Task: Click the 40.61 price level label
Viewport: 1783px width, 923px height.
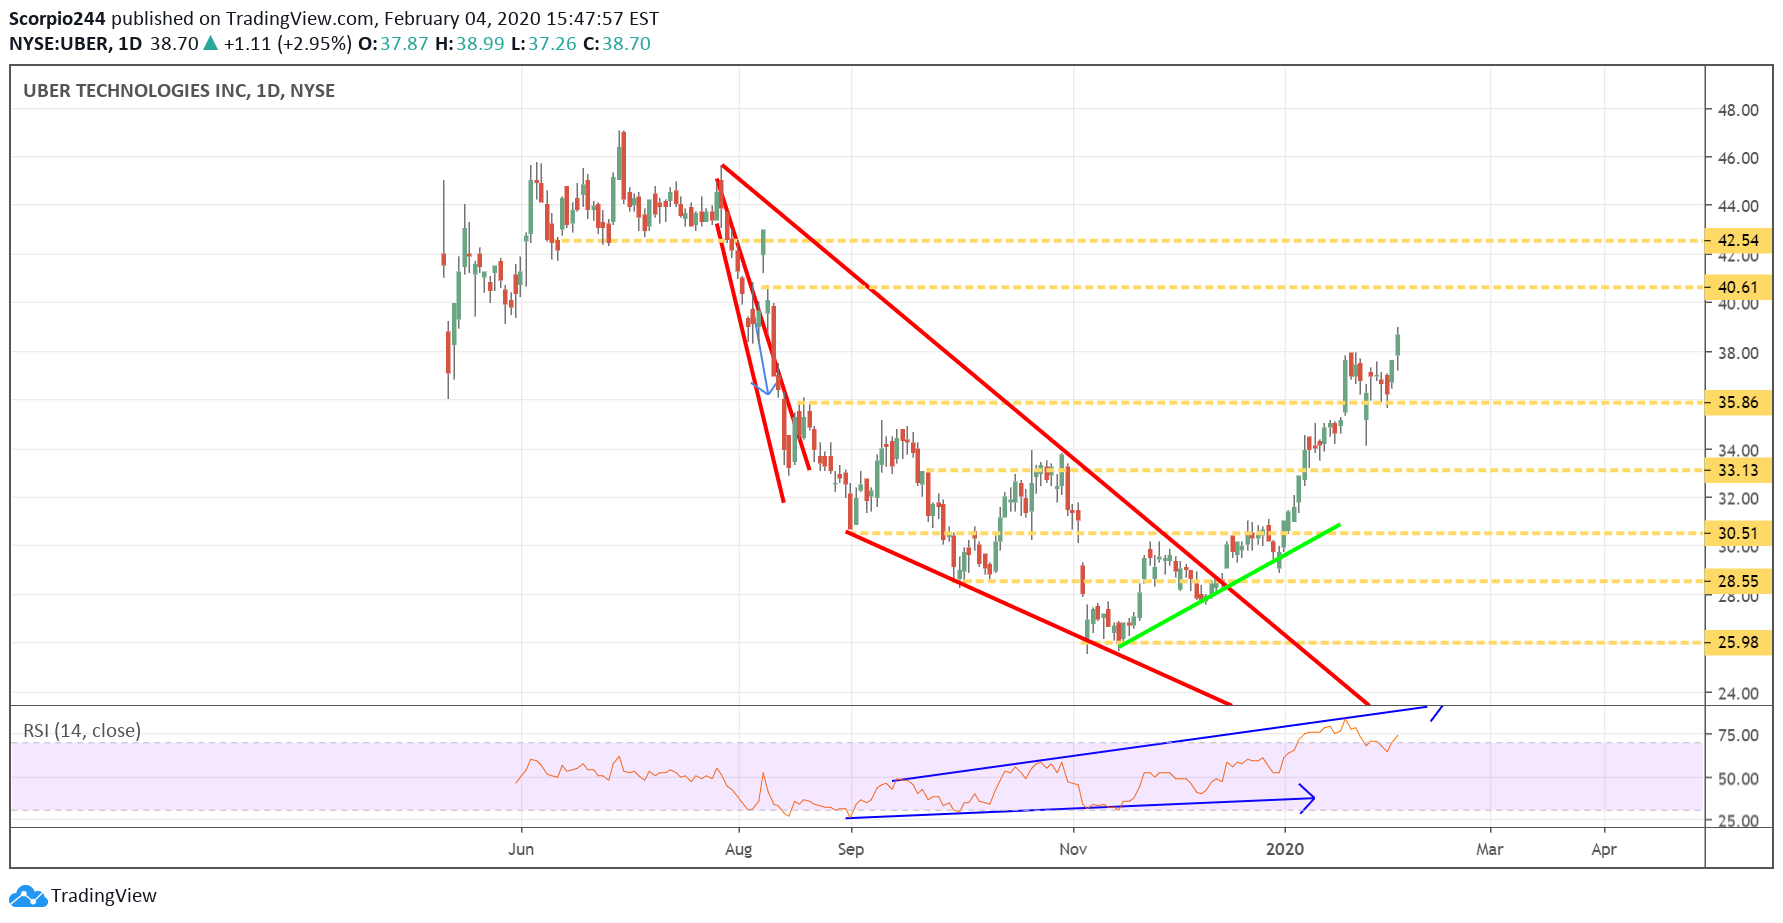Action: click(x=1738, y=288)
